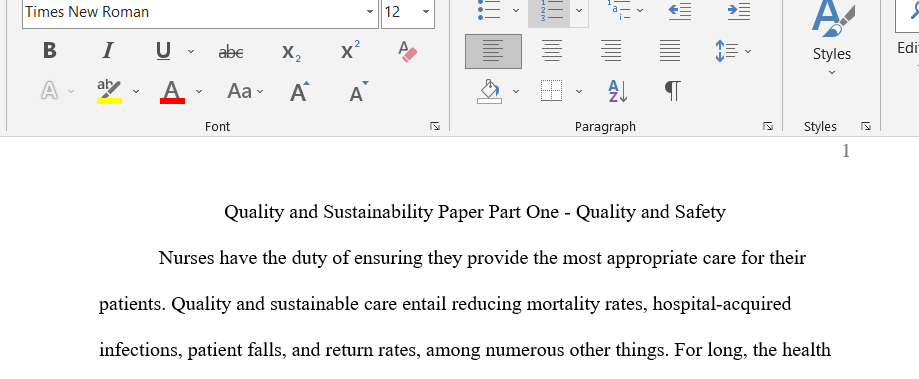919x379 pixels.
Task: Click the Decrease Indent icon
Action: pos(680,11)
